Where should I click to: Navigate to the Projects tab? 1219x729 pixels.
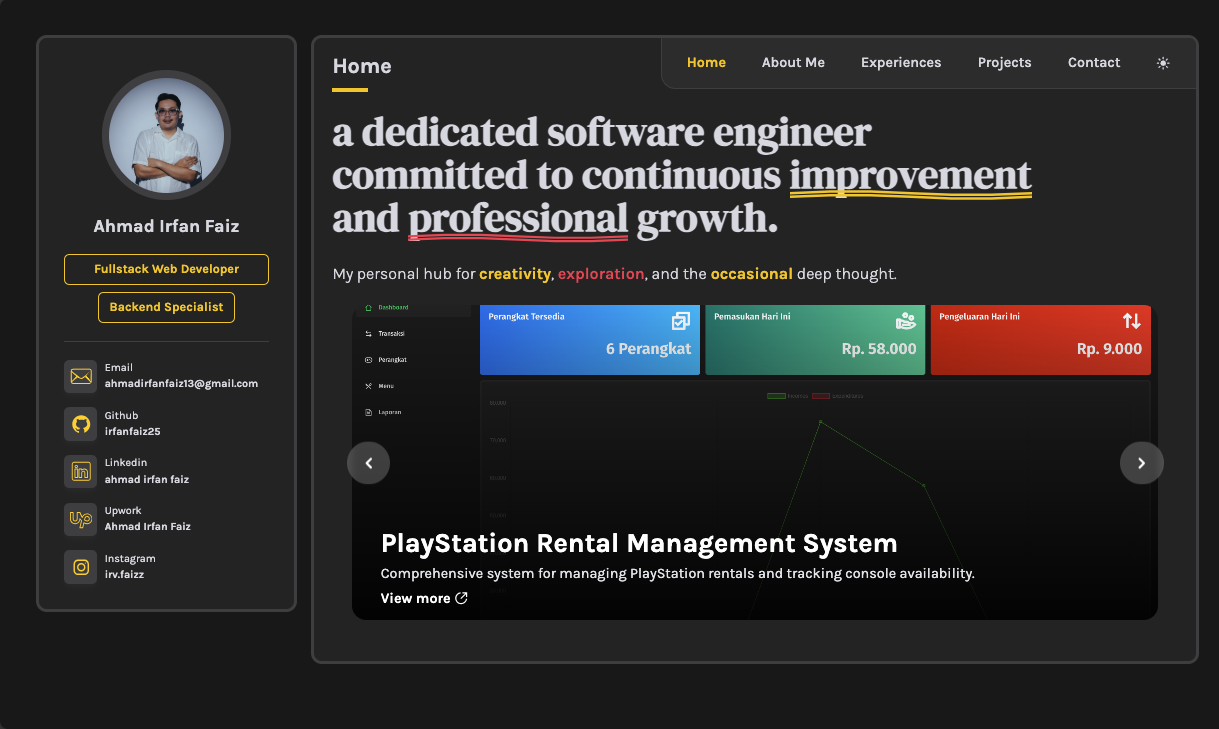[x=1004, y=62]
